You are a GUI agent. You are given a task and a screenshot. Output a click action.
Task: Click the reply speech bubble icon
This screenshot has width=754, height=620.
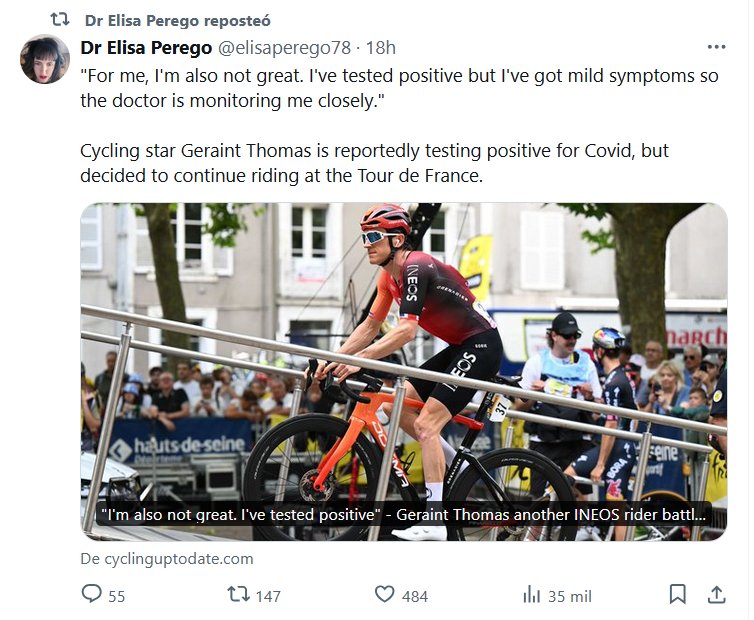(91, 594)
